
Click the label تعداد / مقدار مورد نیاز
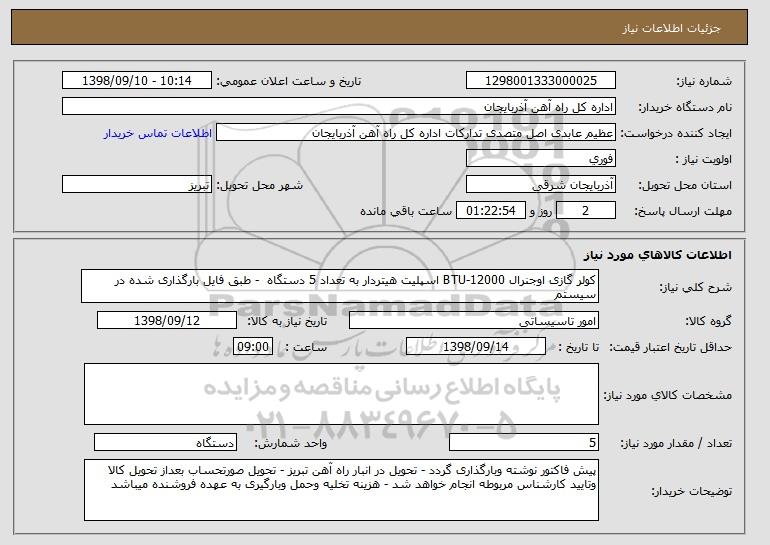coord(676,443)
